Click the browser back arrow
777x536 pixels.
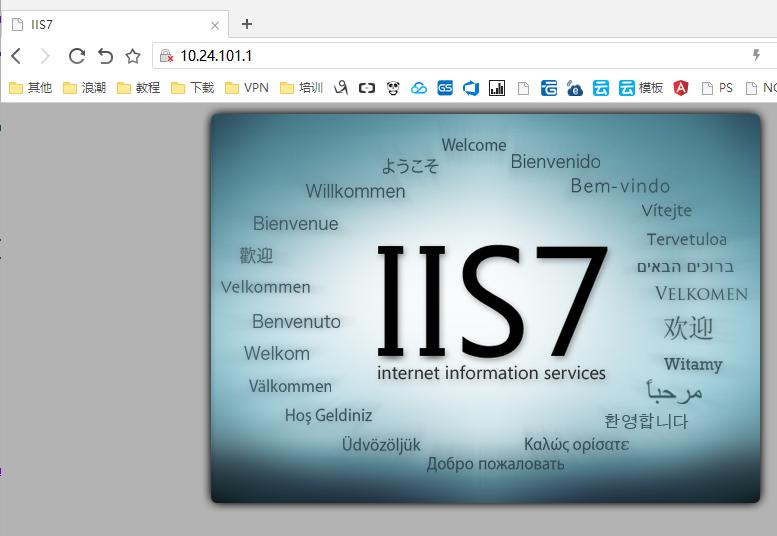(16, 56)
